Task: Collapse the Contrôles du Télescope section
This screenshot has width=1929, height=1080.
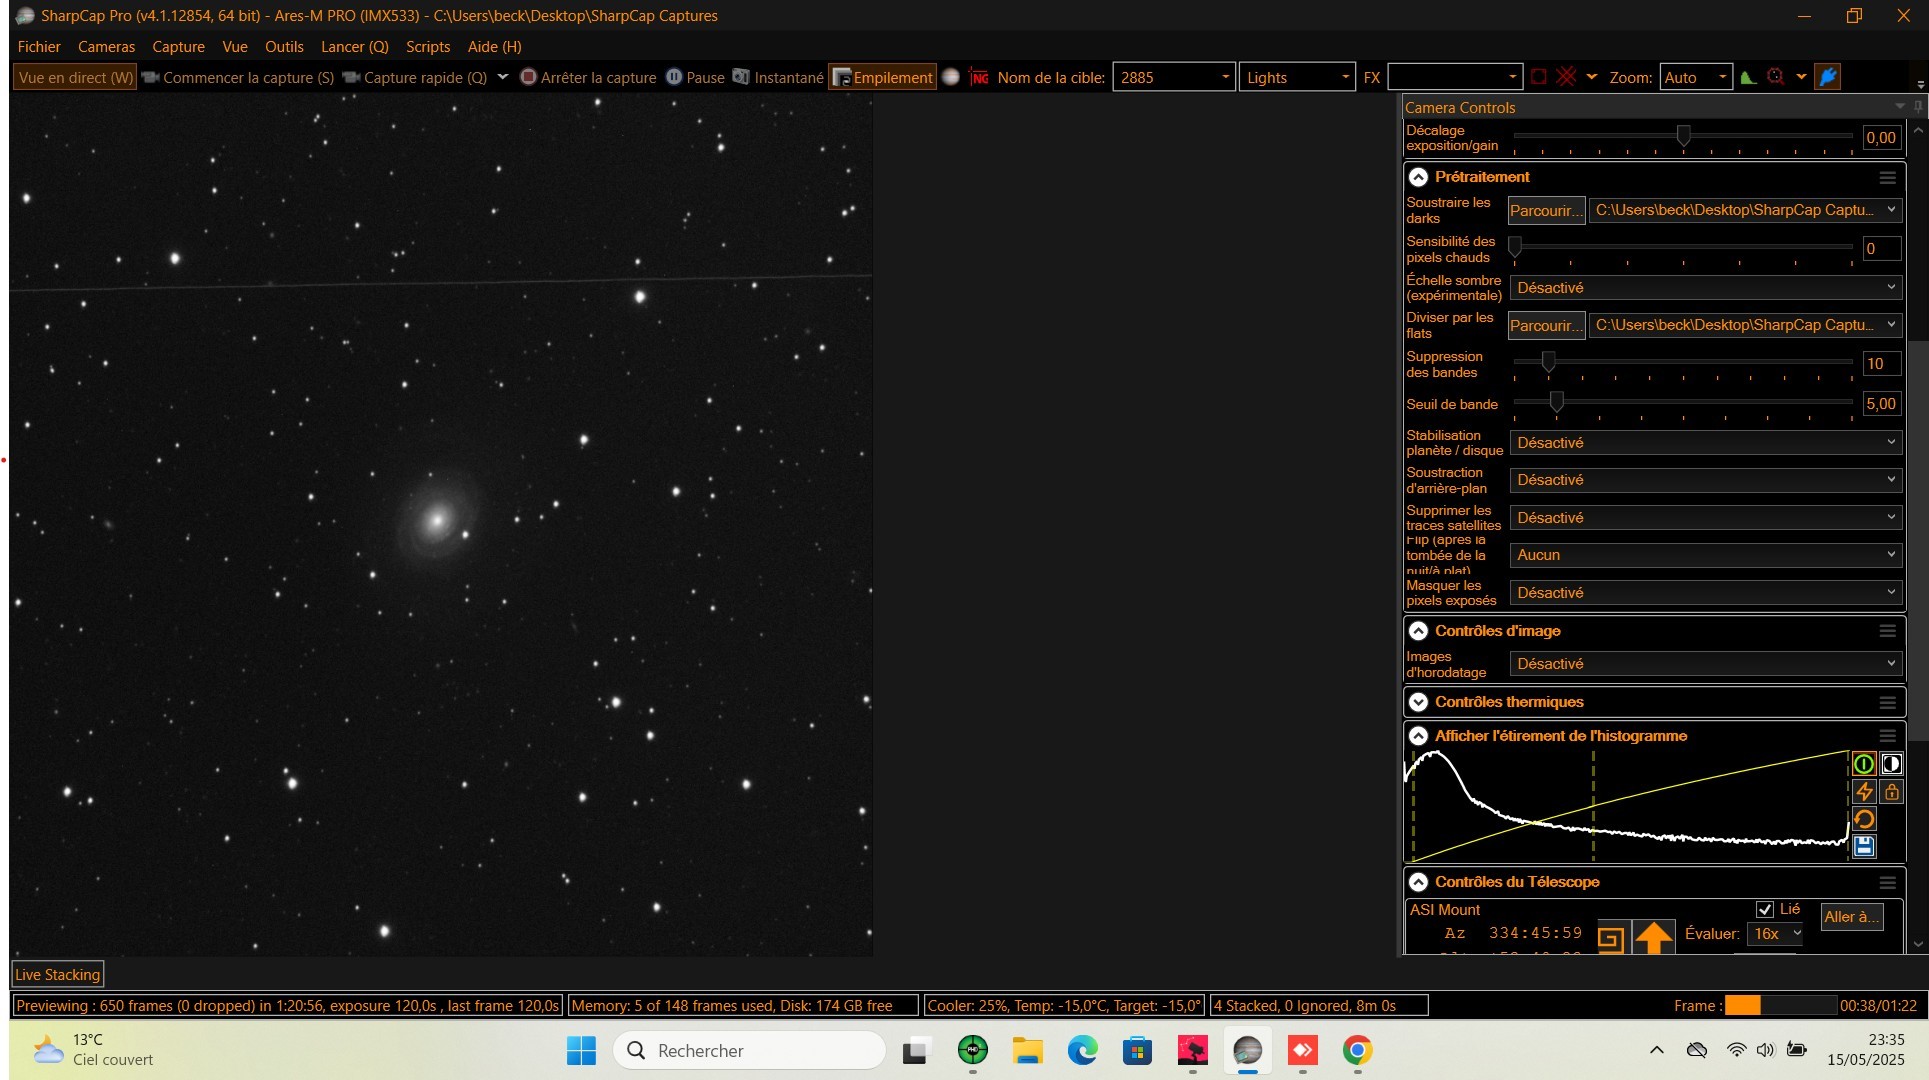Action: (x=1418, y=882)
